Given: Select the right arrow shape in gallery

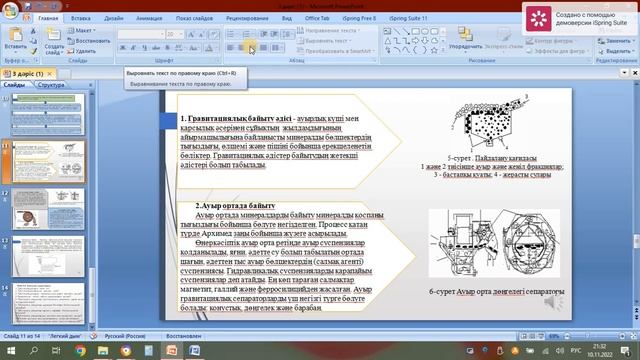Looking at the screenshot, I should (x=416, y=41).
